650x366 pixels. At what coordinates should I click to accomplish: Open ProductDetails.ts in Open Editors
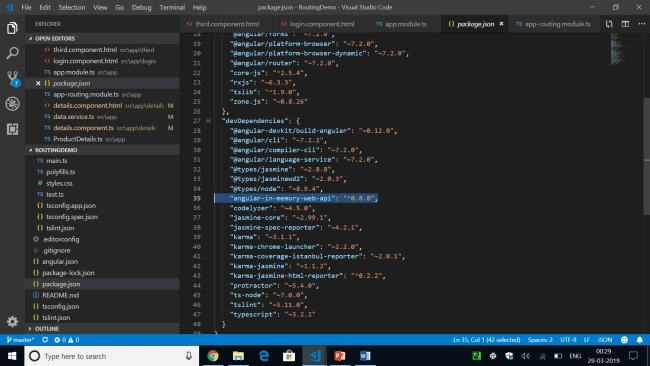tap(103, 139)
